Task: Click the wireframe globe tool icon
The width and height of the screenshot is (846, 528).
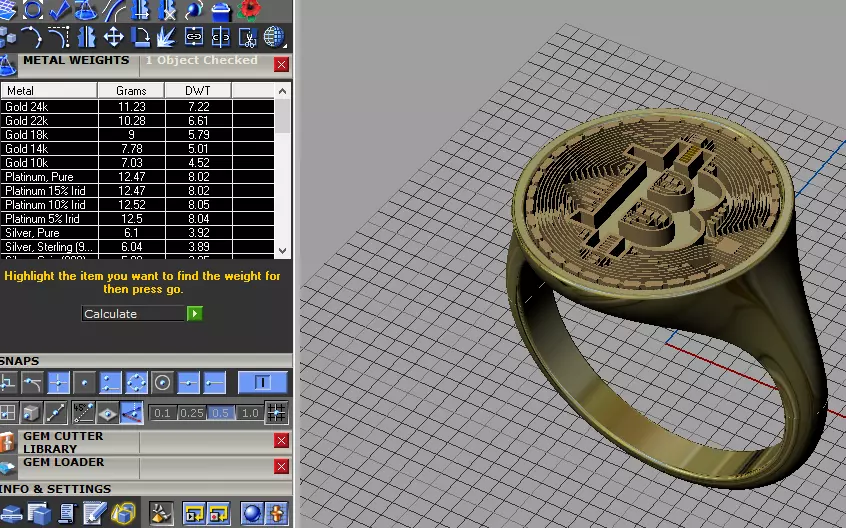Action: (x=275, y=37)
